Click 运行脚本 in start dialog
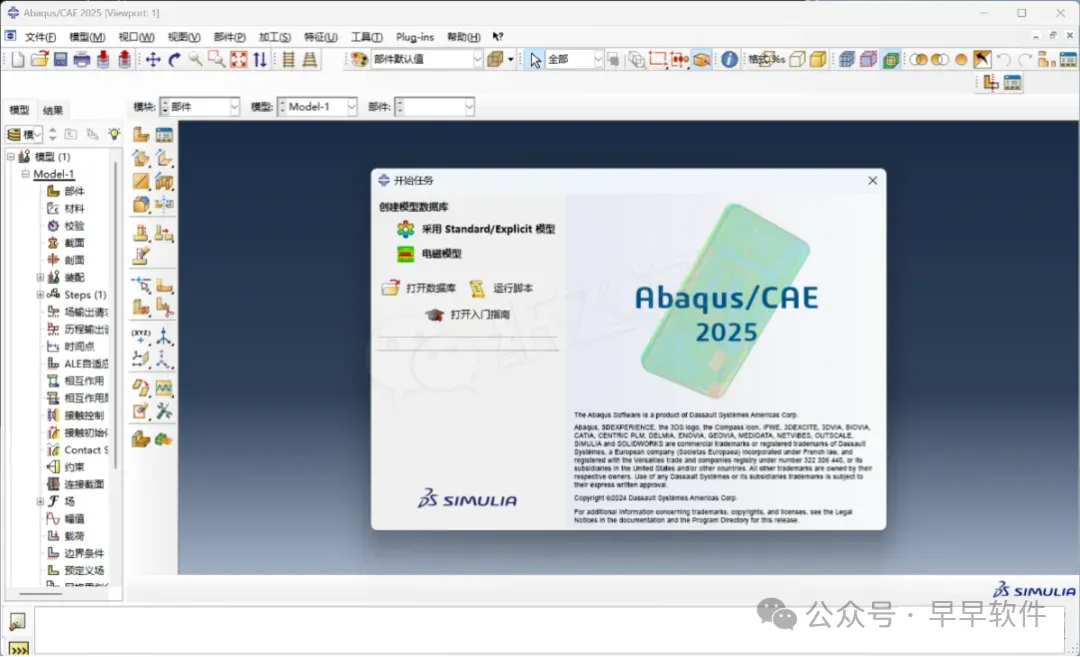The width and height of the screenshot is (1080, 657). pos(501,288)
